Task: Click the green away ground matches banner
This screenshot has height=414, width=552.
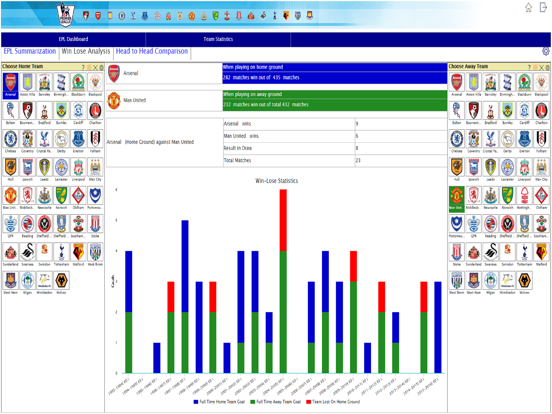Action: click(335, 101)
